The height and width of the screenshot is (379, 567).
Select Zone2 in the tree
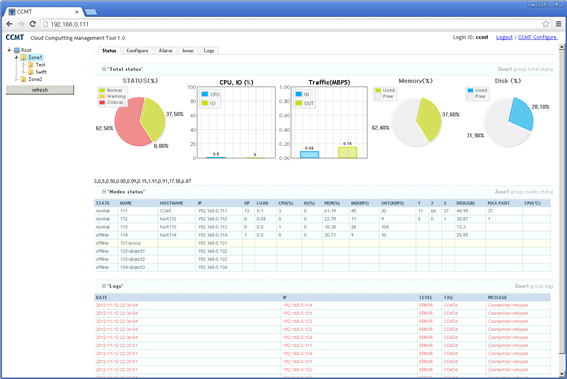(x=35, y=79)
